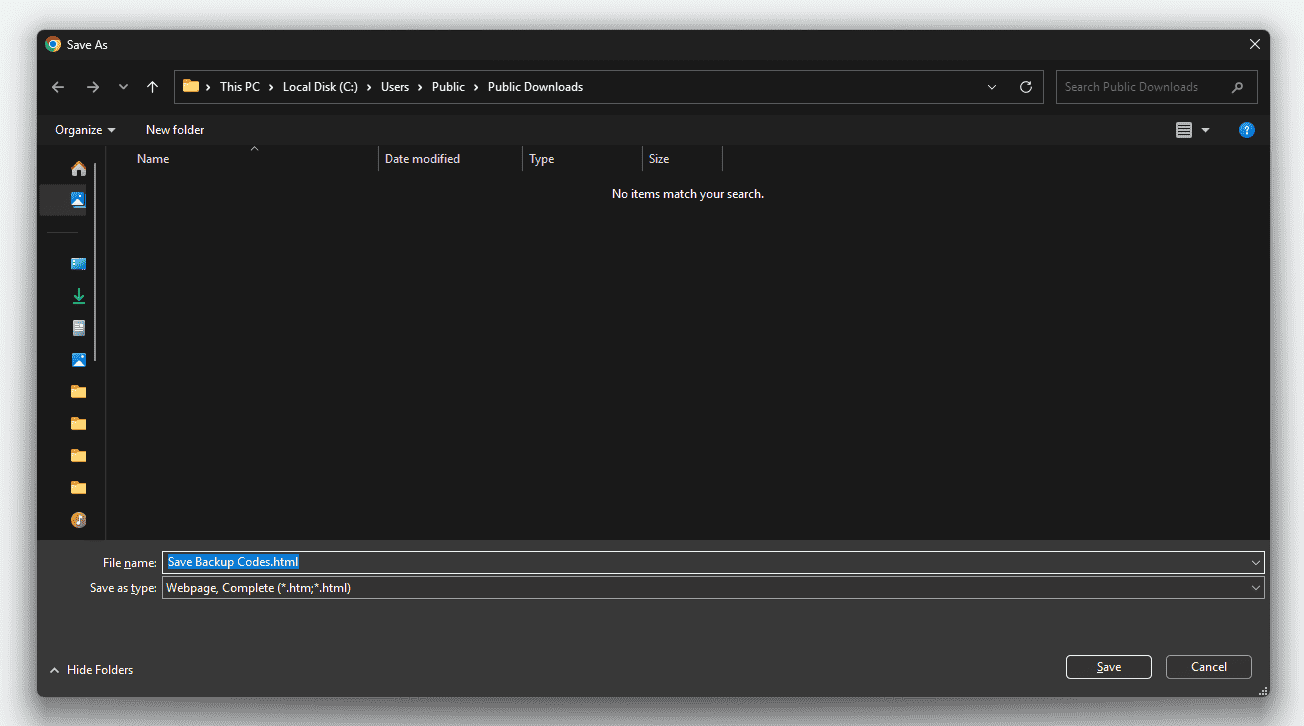Go forward using the right arrow

(93, 87)
